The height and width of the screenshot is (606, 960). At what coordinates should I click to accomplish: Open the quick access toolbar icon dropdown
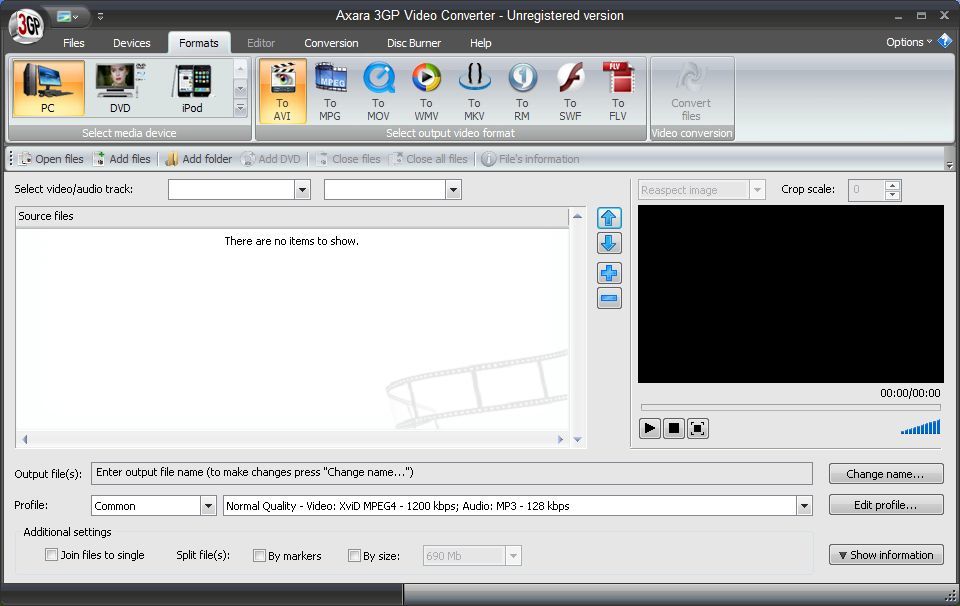click(x=68, y=17)
